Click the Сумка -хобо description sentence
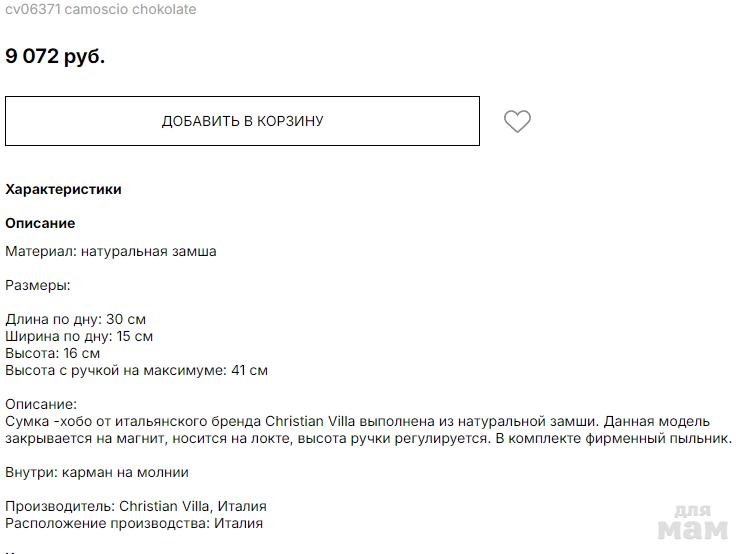The image size is (743, 554). point(300,421)
